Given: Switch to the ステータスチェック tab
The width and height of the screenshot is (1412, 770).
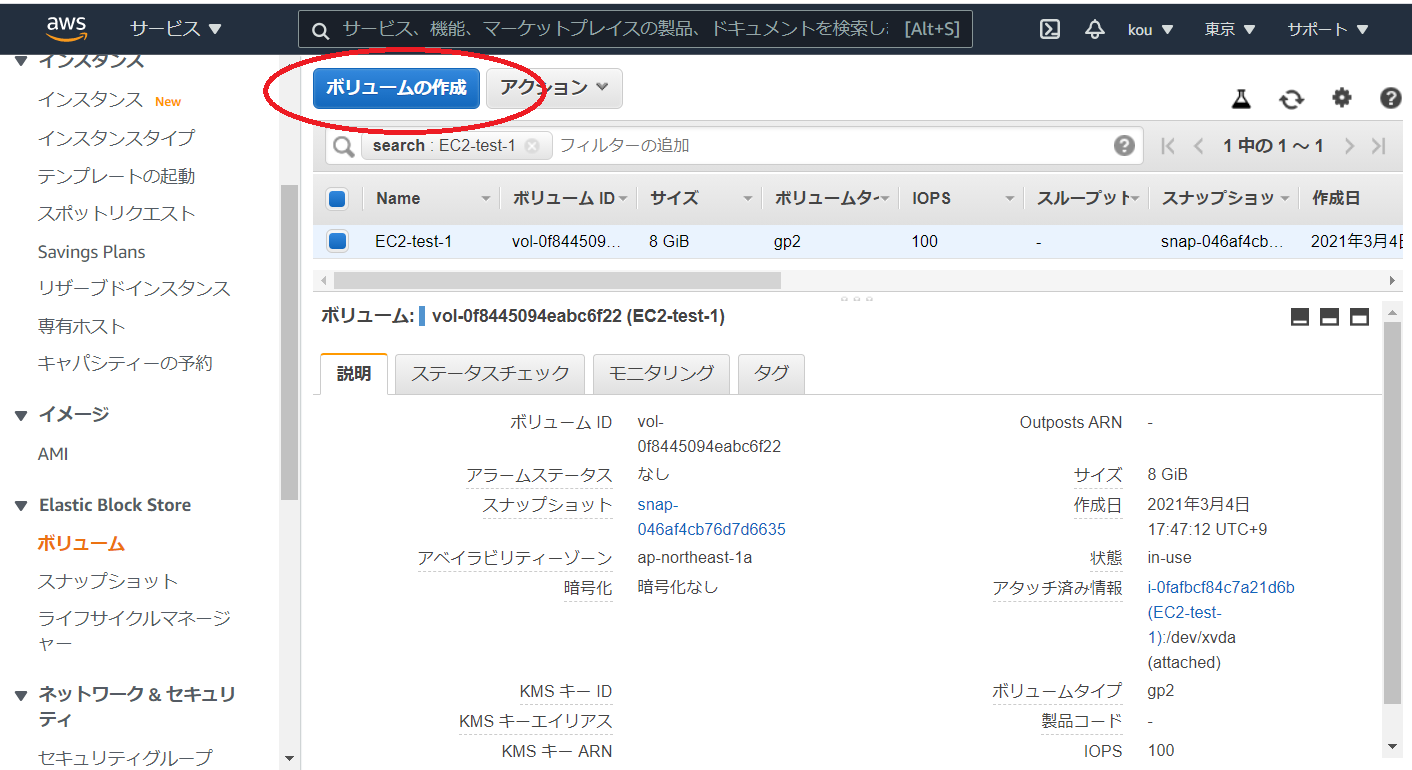Looking at the screenshot, I should tap(490, 374).
